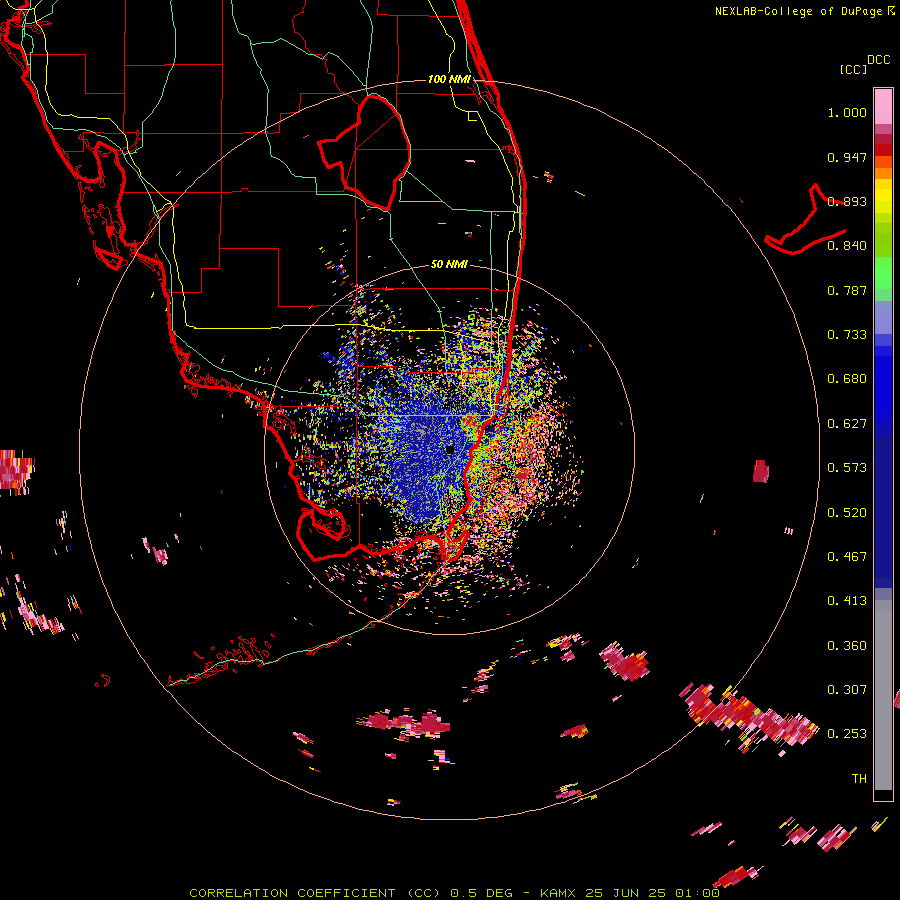Click the black KAMX radar site dot

point(450,449)
